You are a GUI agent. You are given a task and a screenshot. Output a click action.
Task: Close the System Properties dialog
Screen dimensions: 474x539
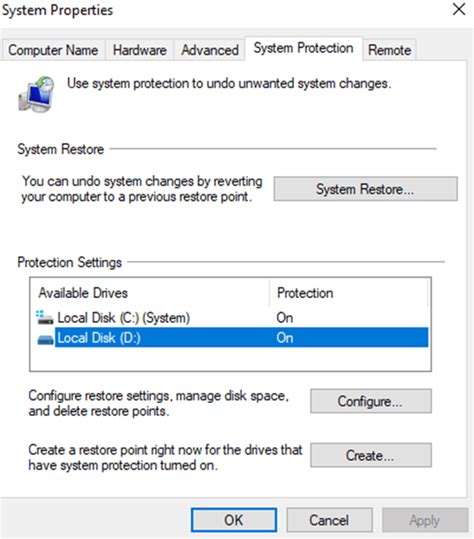[459, 9]
